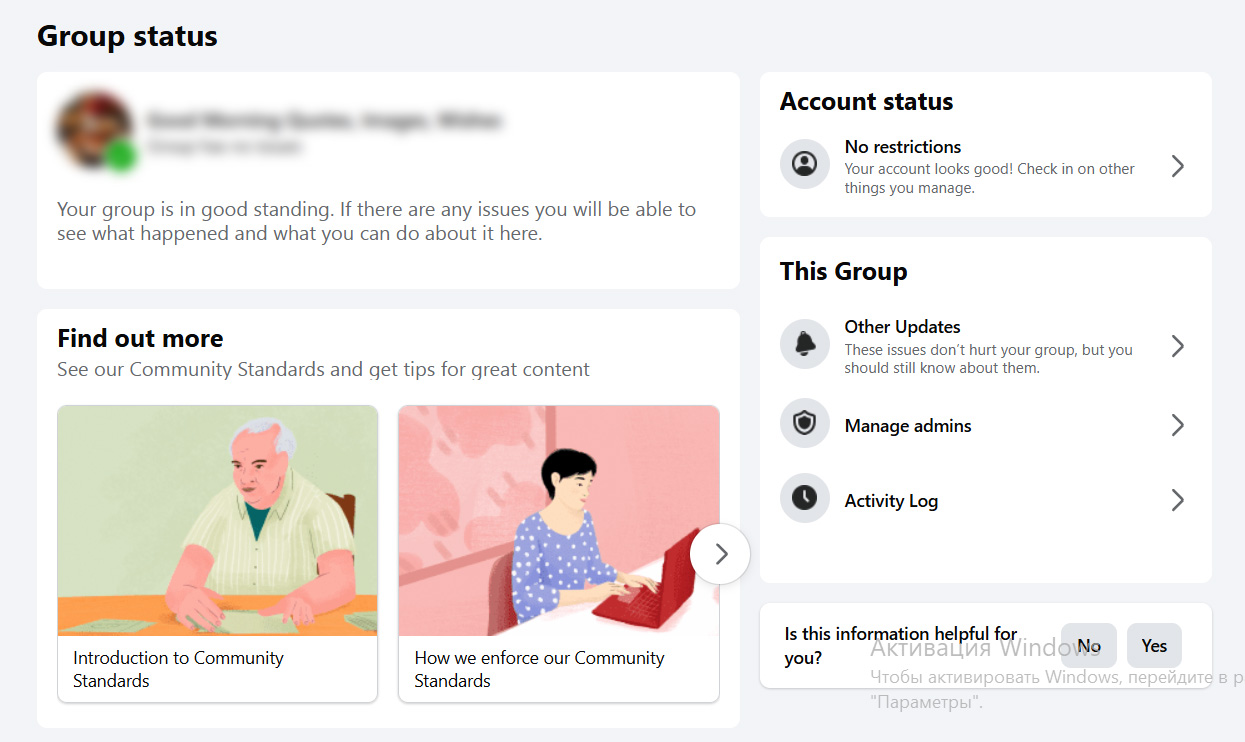The image size is (1245, 742).
Task: Click the account profile icon under Account status
Action: click(x=805, y=164)
